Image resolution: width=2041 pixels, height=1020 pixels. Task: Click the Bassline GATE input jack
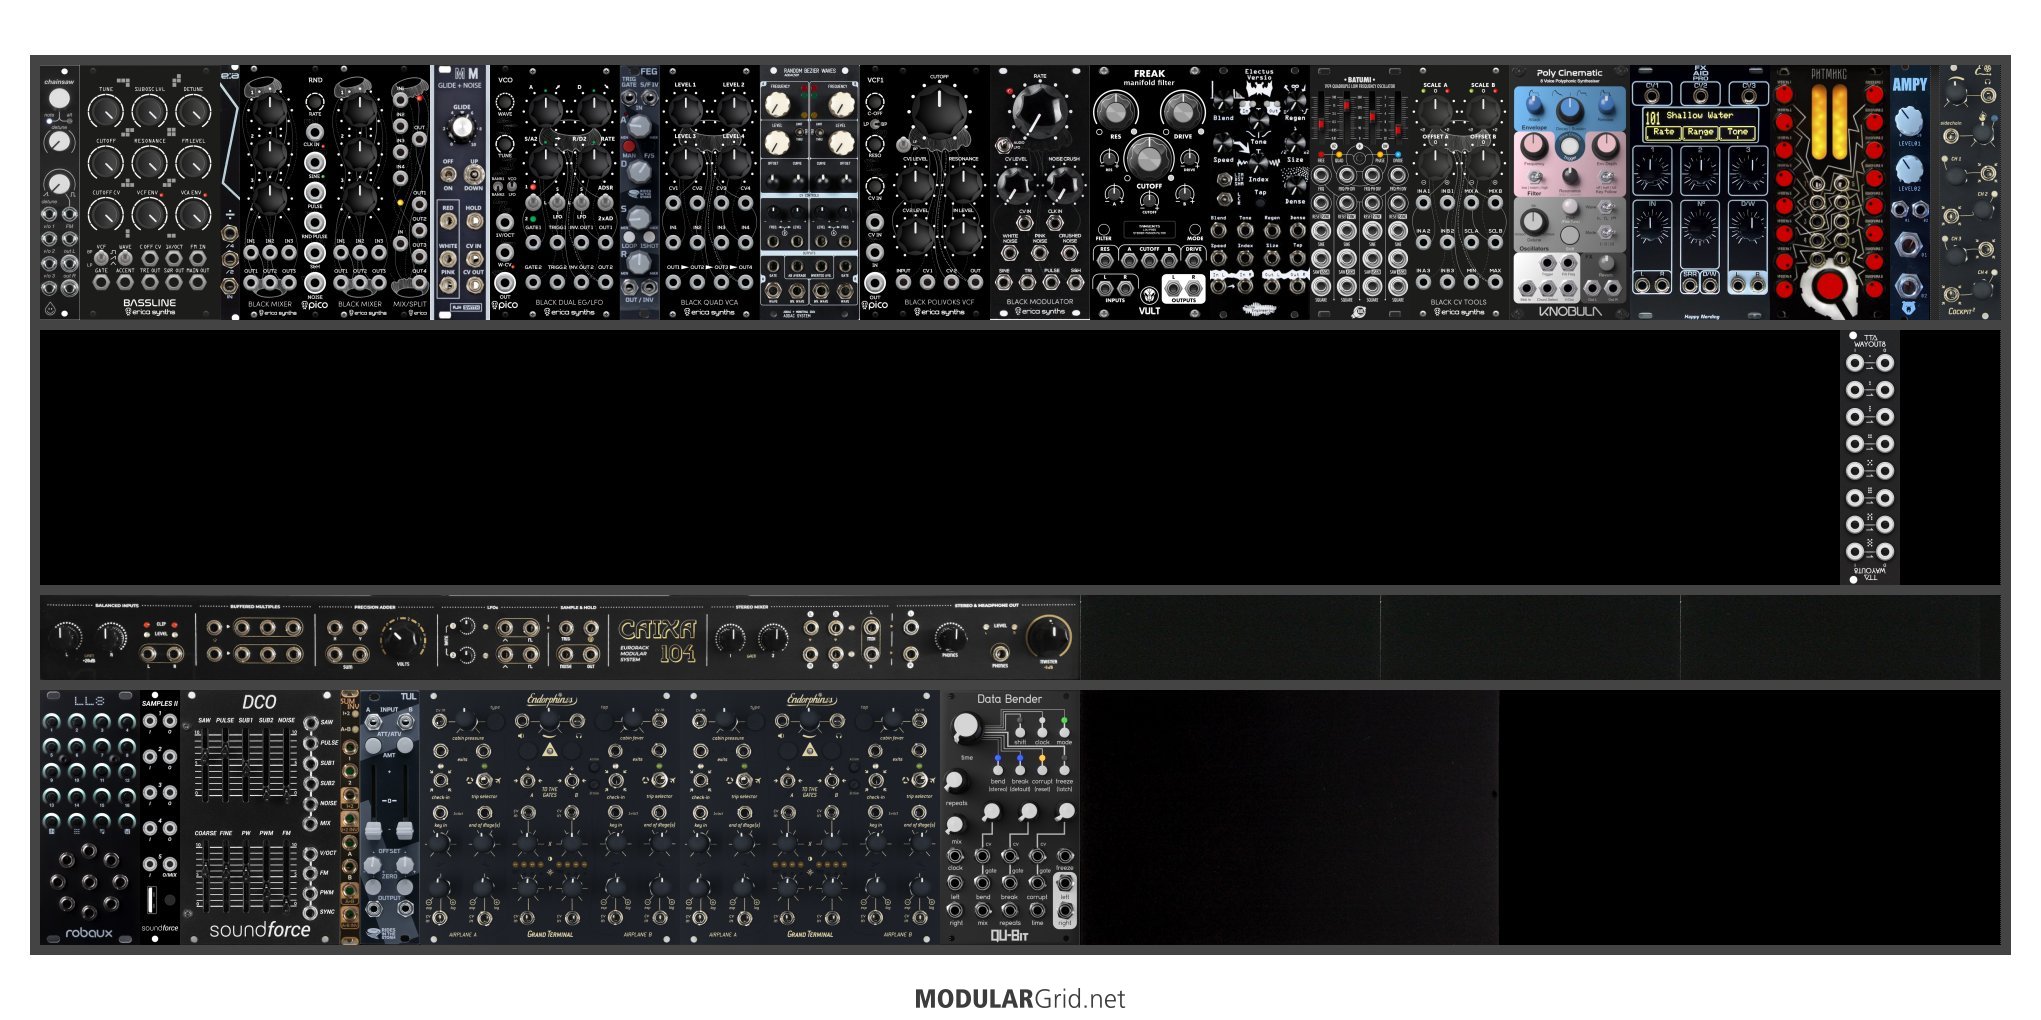(101, 282)
